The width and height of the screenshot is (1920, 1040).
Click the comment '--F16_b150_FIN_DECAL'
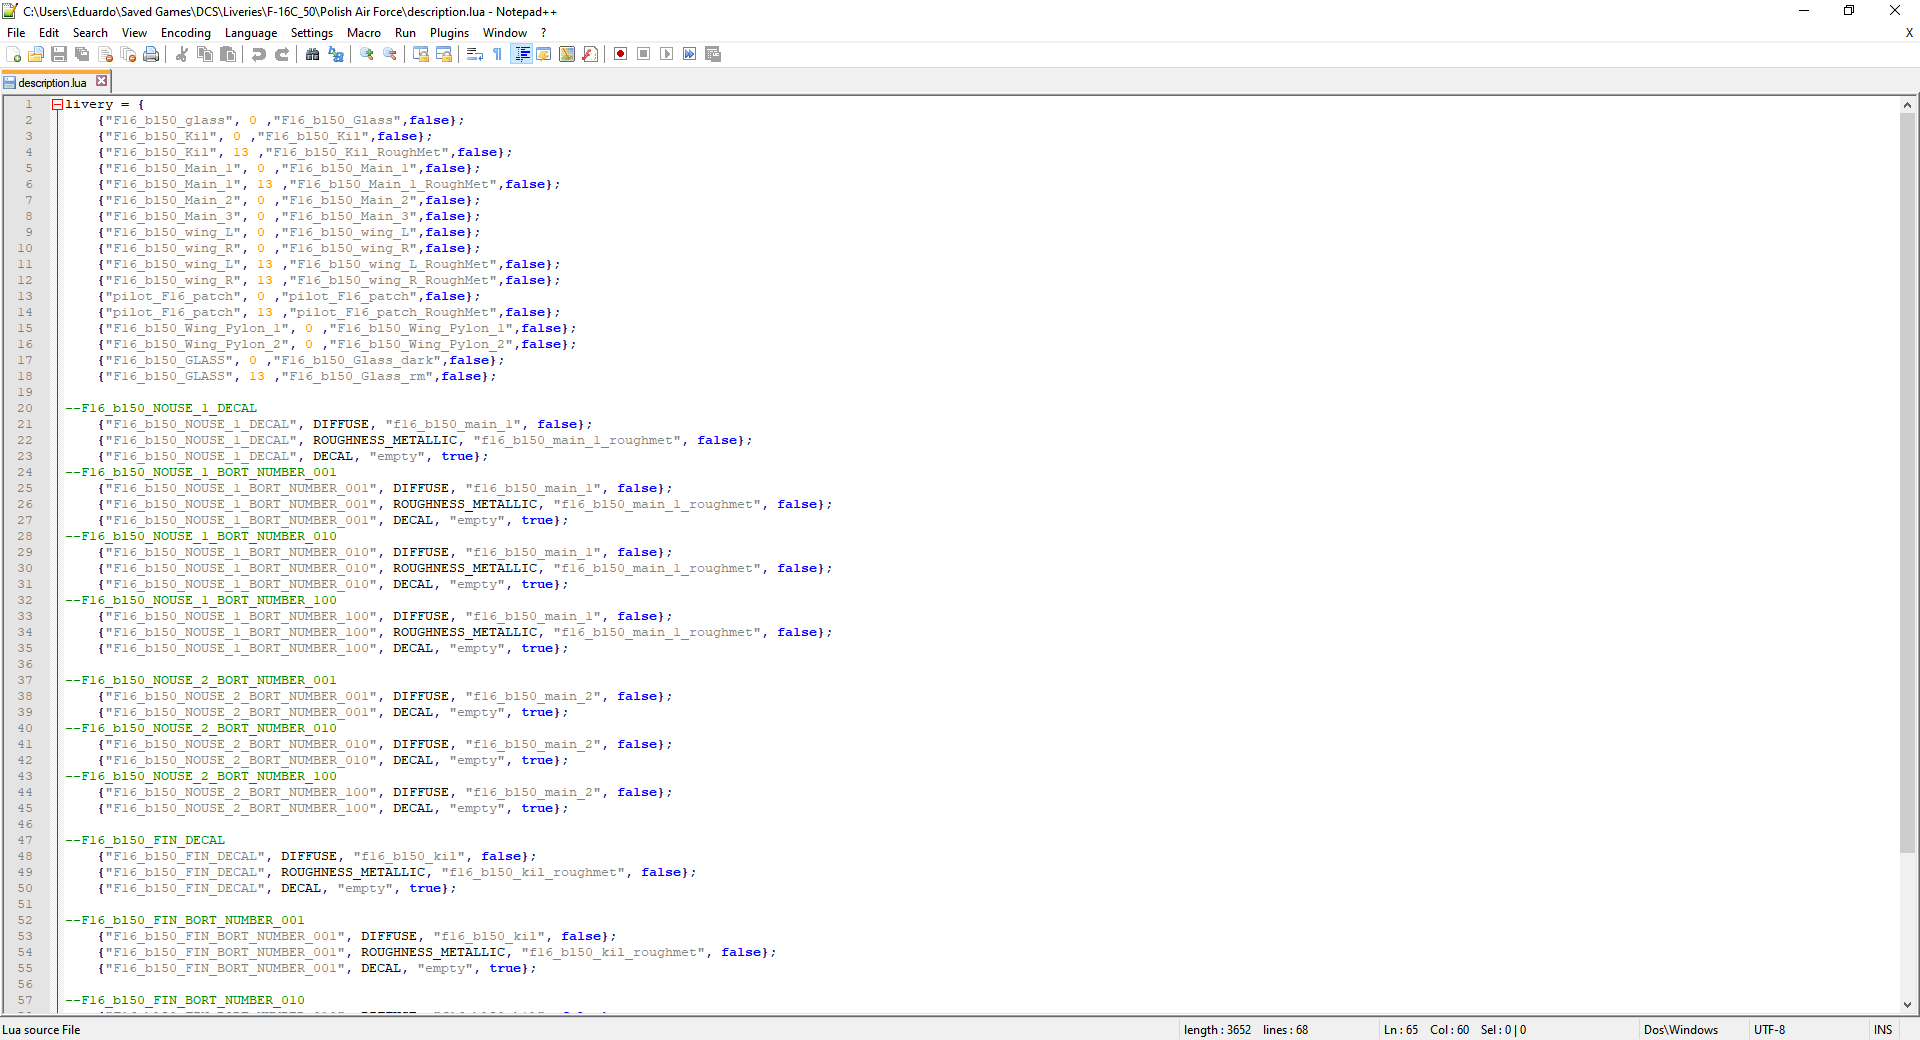click(145, 840)
